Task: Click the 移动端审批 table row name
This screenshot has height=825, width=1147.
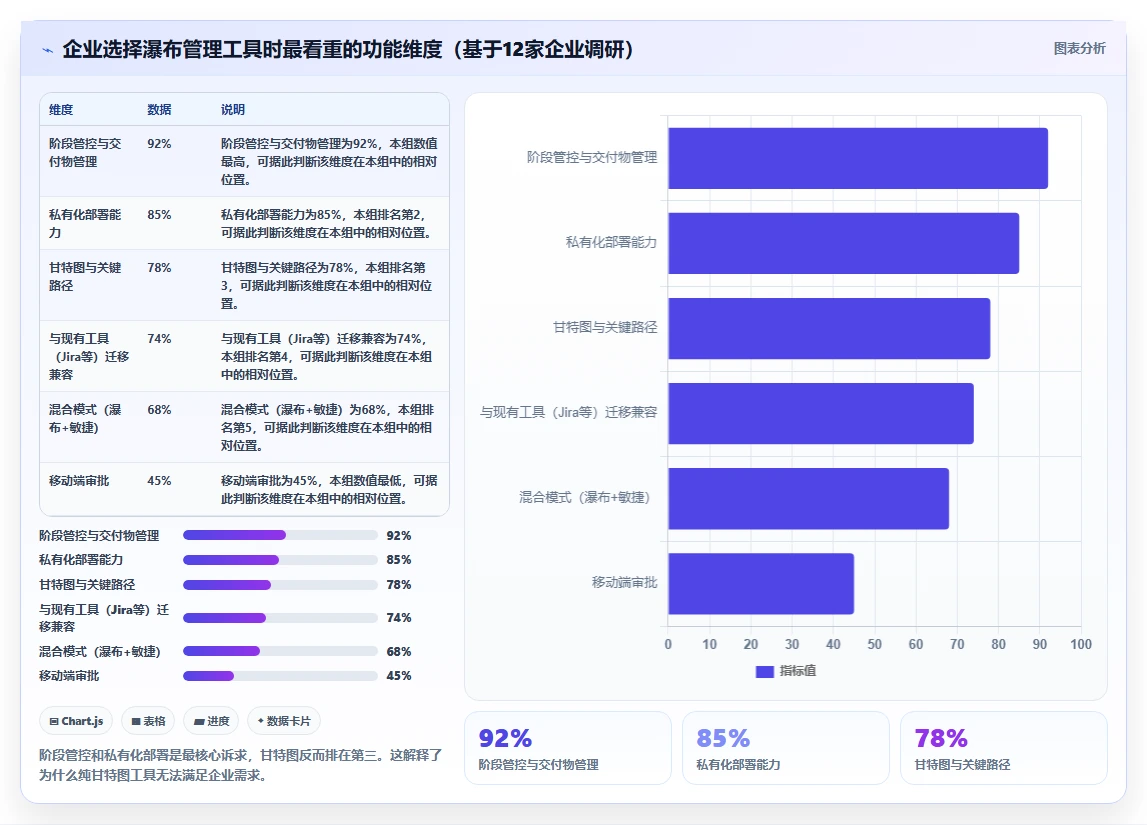Action: point(79,481)
